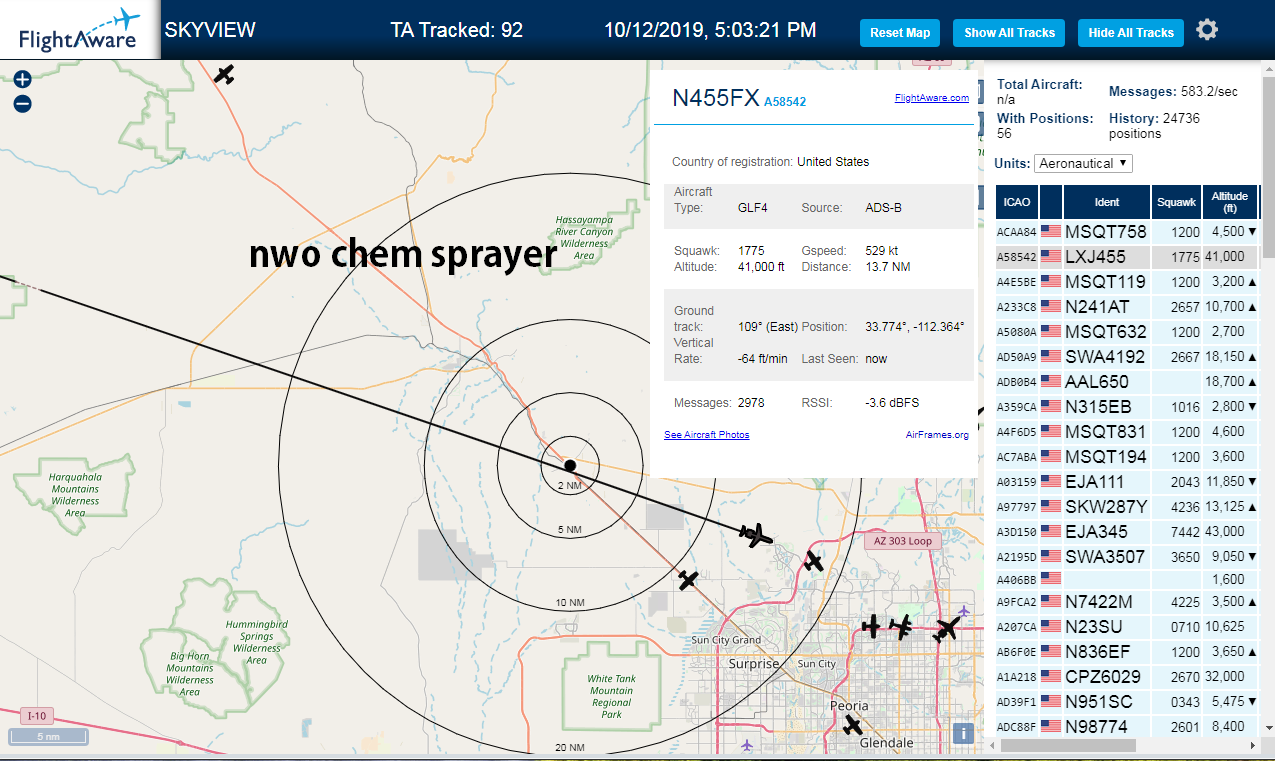Sort table by Altitude (ft) column header
1275x761 pixels.
pos(1230,202)
